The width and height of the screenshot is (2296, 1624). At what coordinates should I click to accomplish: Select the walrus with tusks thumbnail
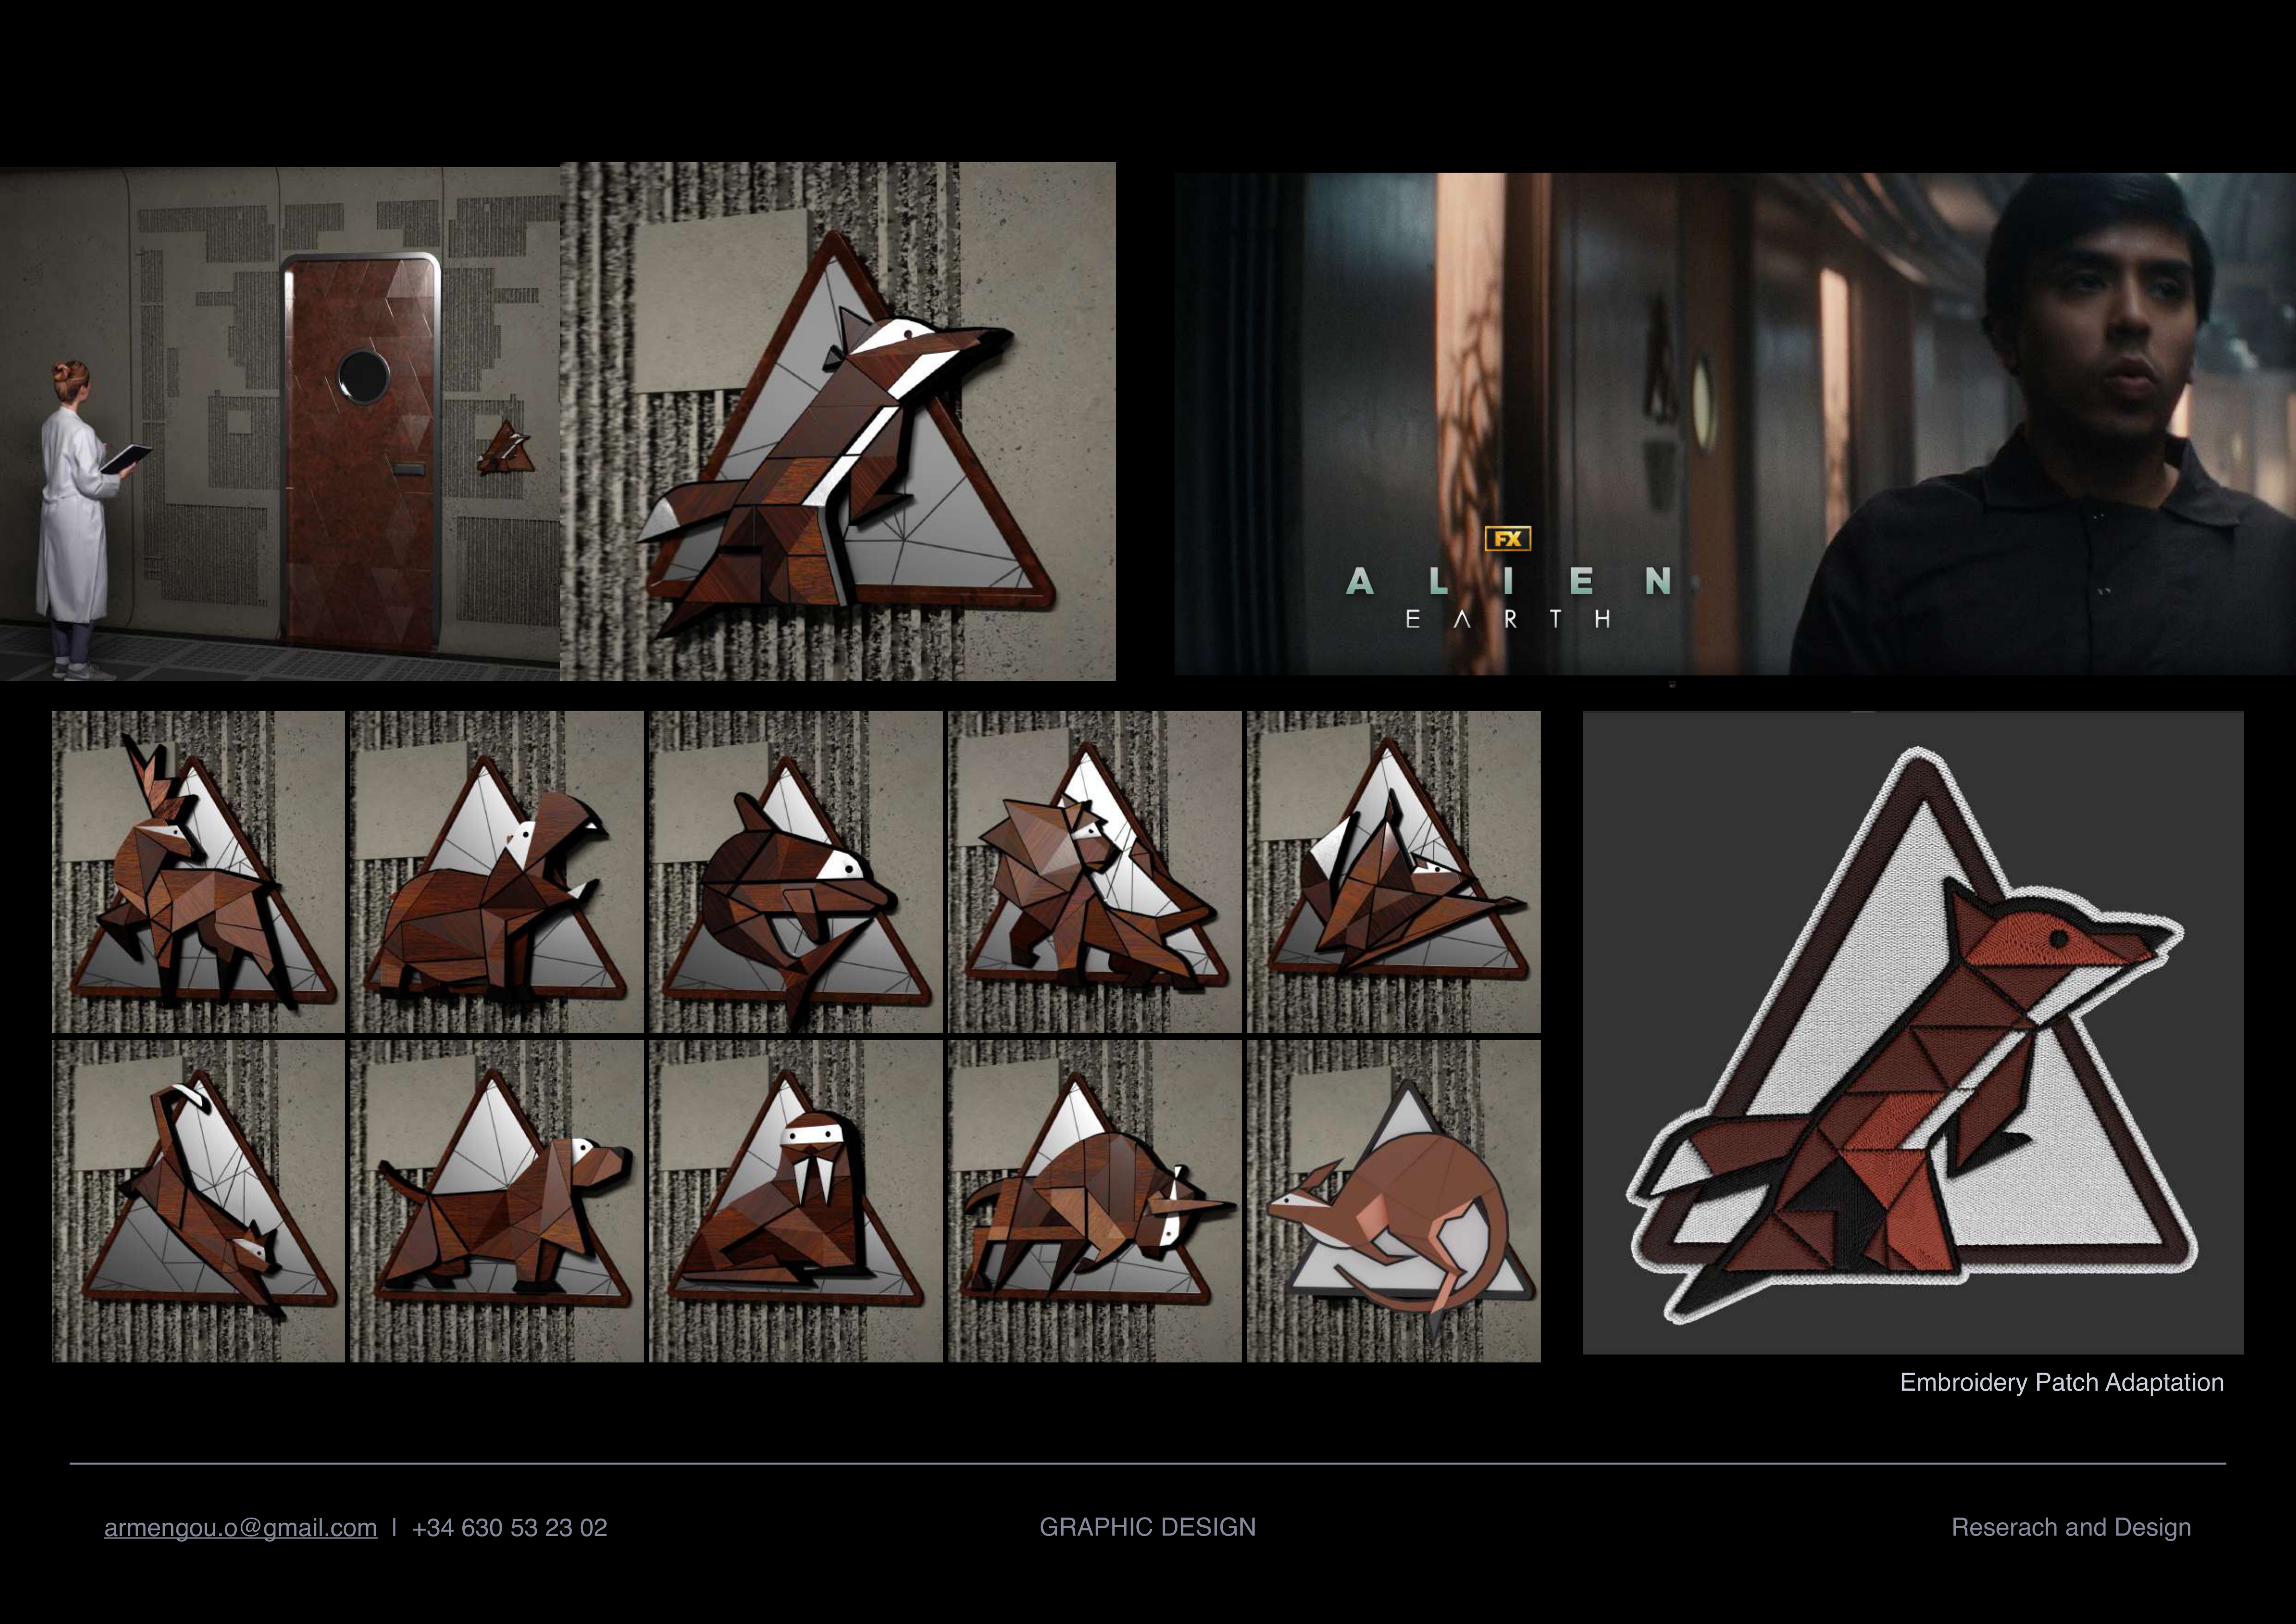795,1201
